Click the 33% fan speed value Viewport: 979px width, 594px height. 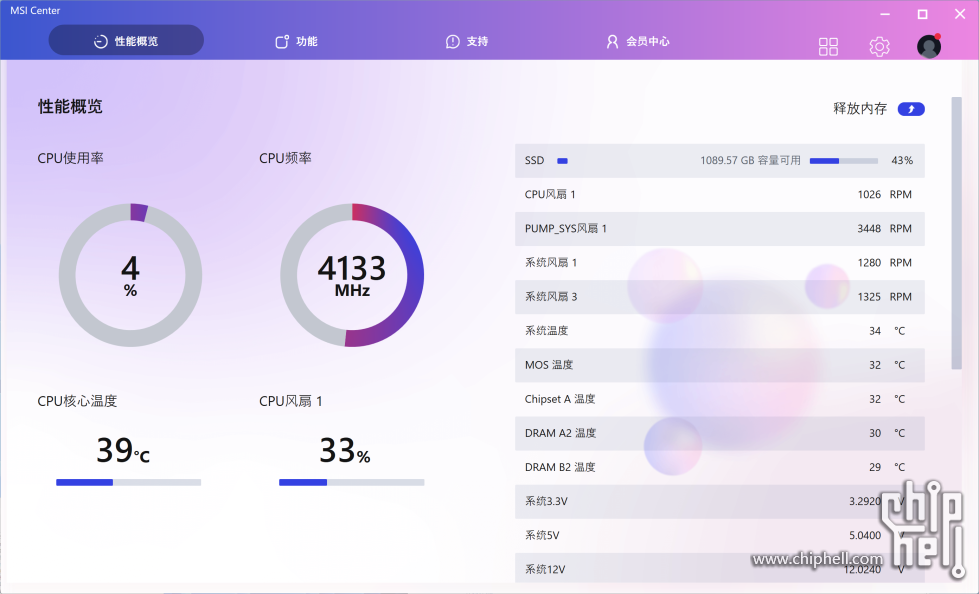tap(345, 450)
